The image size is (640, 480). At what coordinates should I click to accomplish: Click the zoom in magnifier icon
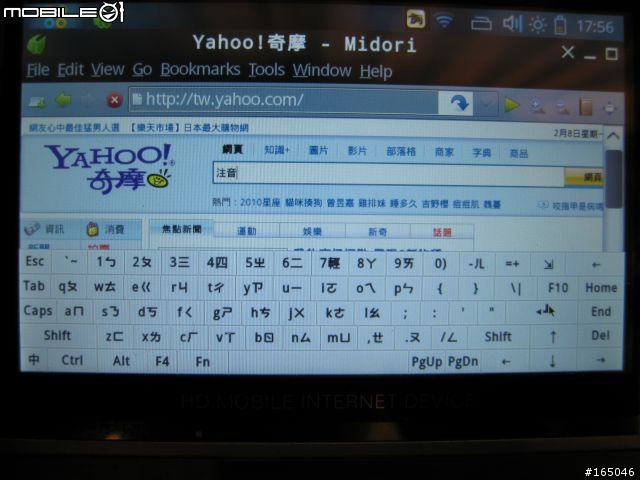click(538, 107)
